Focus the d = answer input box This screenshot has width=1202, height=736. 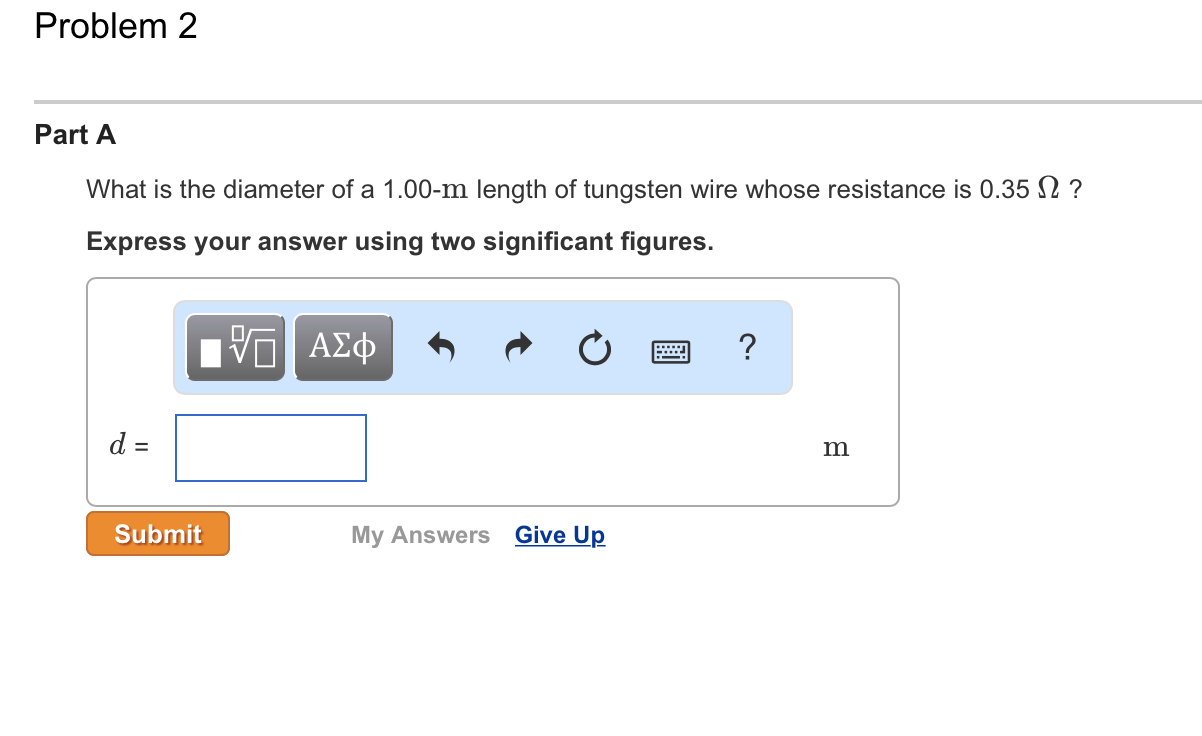point(271,448)
